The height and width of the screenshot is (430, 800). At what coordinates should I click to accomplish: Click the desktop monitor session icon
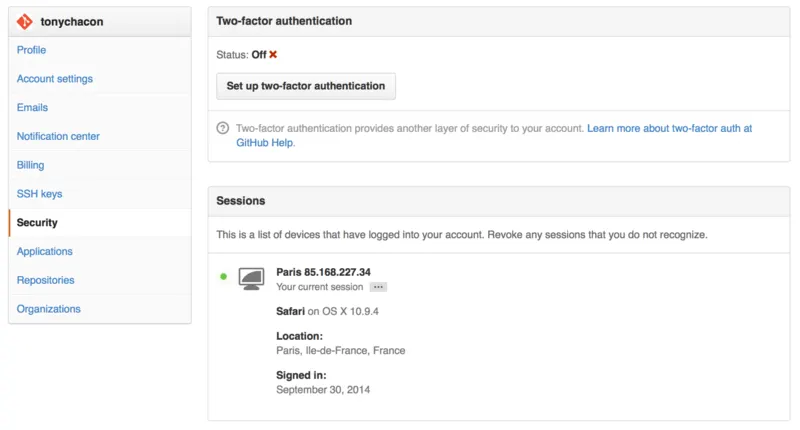point(251,279)
